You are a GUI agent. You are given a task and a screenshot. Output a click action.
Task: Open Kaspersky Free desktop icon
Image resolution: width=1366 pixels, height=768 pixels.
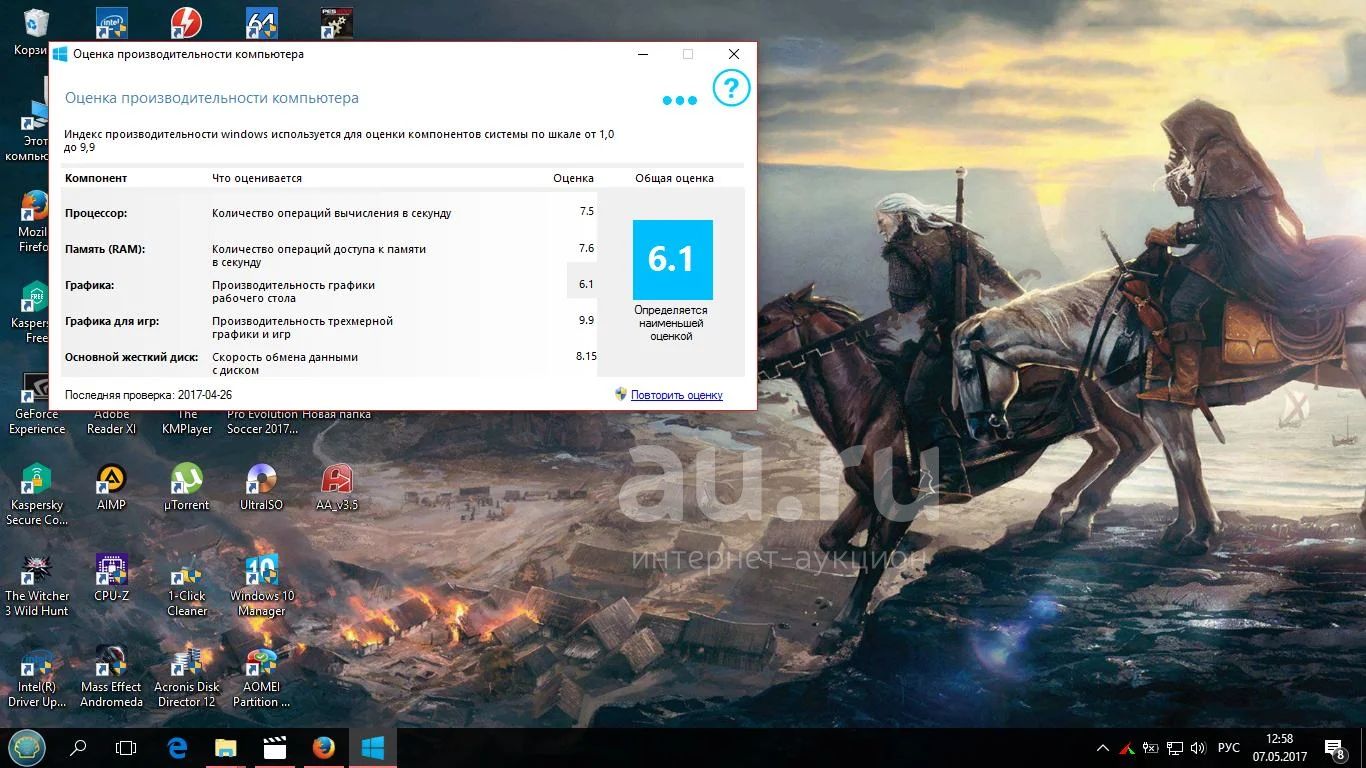(35, 310)
